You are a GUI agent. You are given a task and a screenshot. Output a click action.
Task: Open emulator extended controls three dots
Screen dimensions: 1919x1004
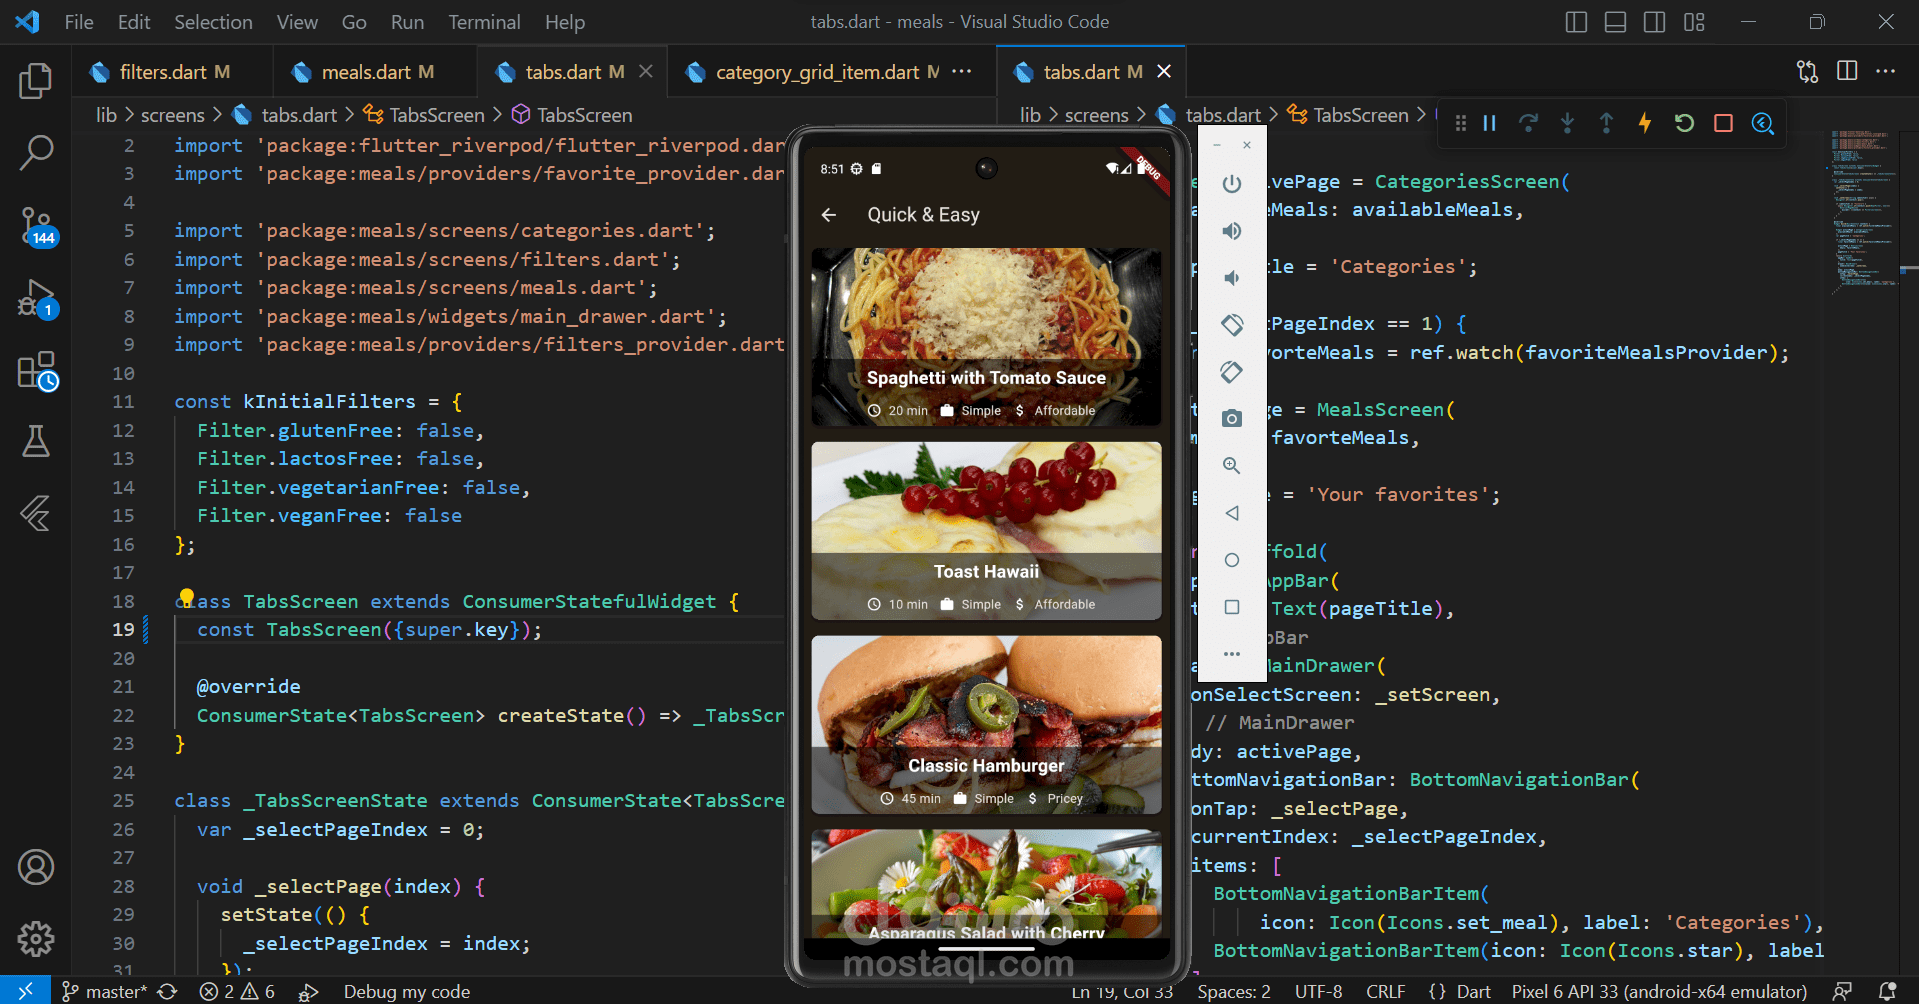1232,654
